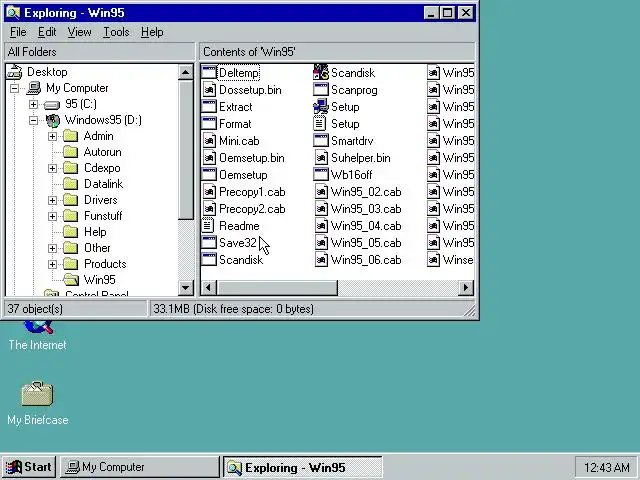The height and width of the screenshot is (480, 640).
Task: Select the Precopy1.cab cabinet icon
Action: coord(209,192)
